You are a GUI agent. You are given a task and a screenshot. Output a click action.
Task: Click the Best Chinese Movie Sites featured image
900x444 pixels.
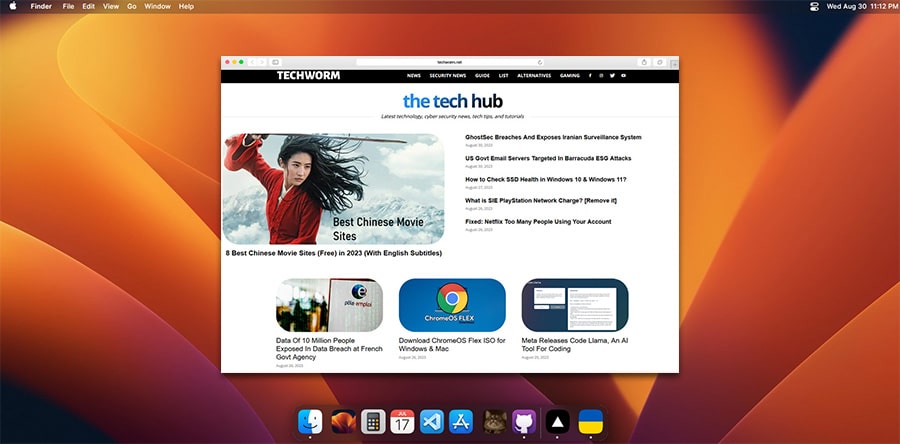tap(333, 189)
